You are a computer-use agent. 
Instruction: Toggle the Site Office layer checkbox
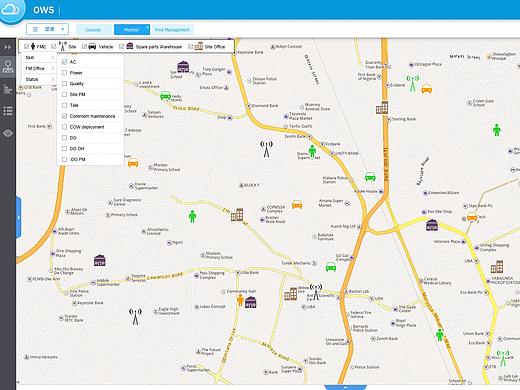click(190, 47)
